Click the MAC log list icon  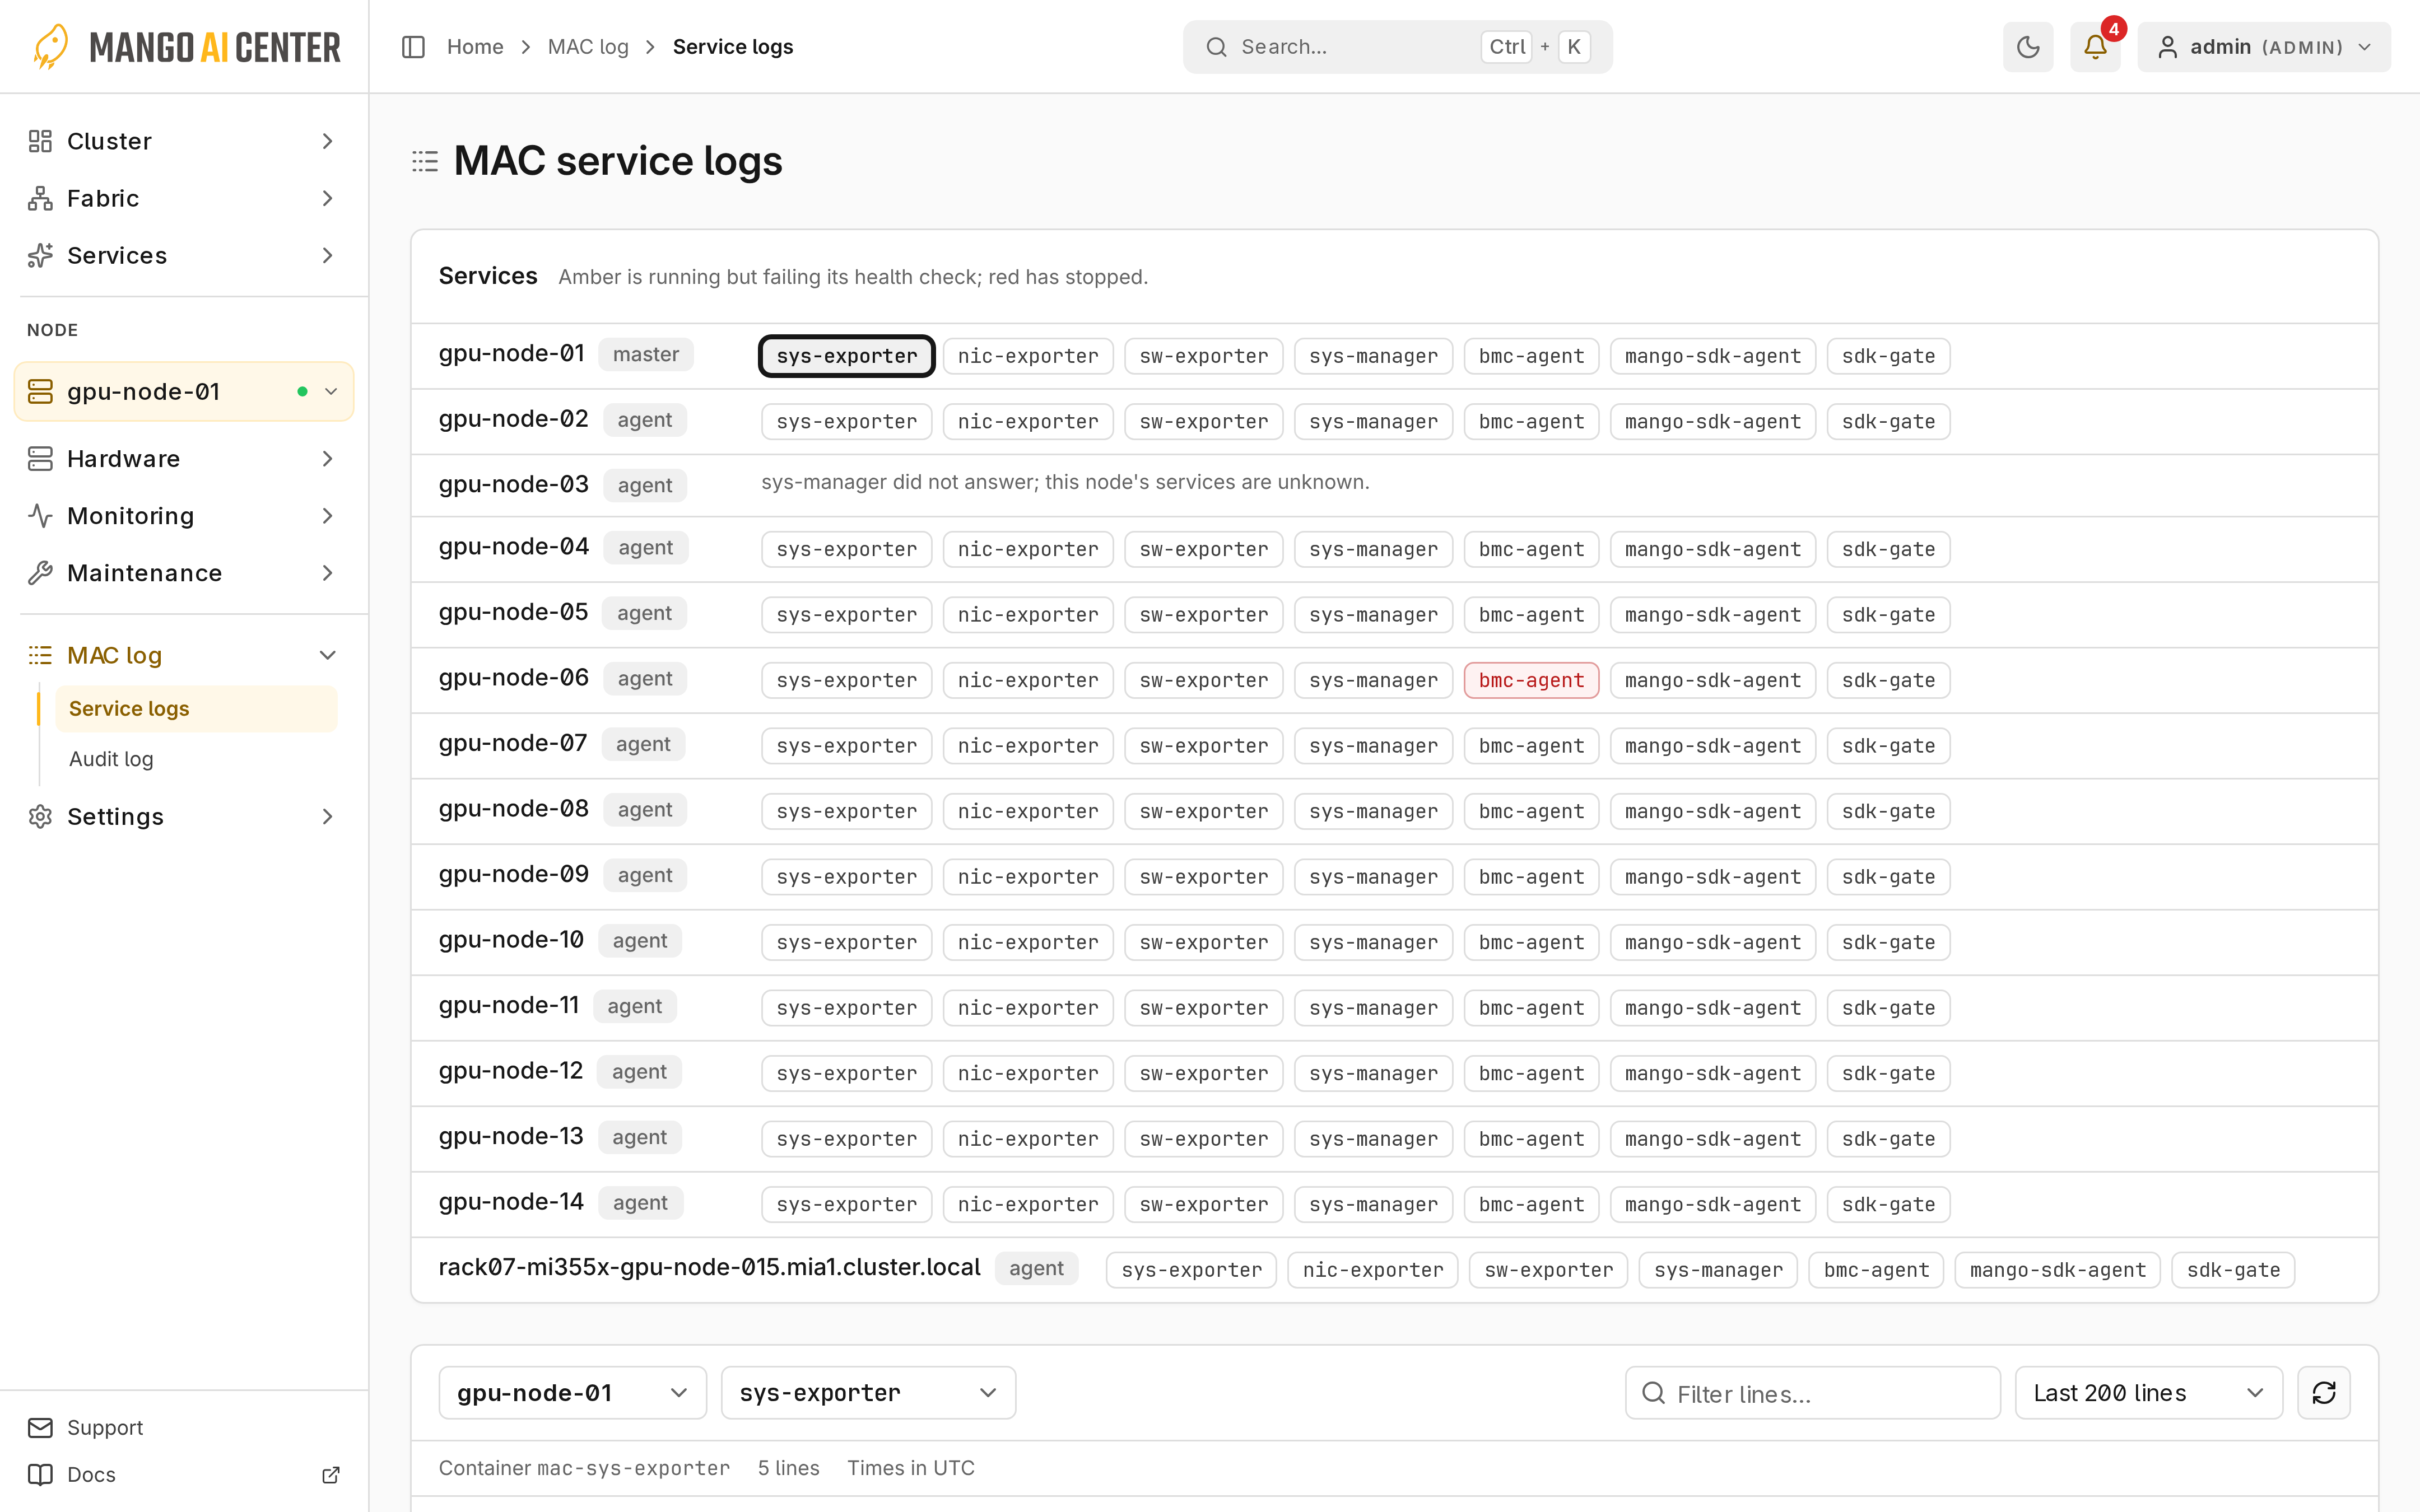40,655
